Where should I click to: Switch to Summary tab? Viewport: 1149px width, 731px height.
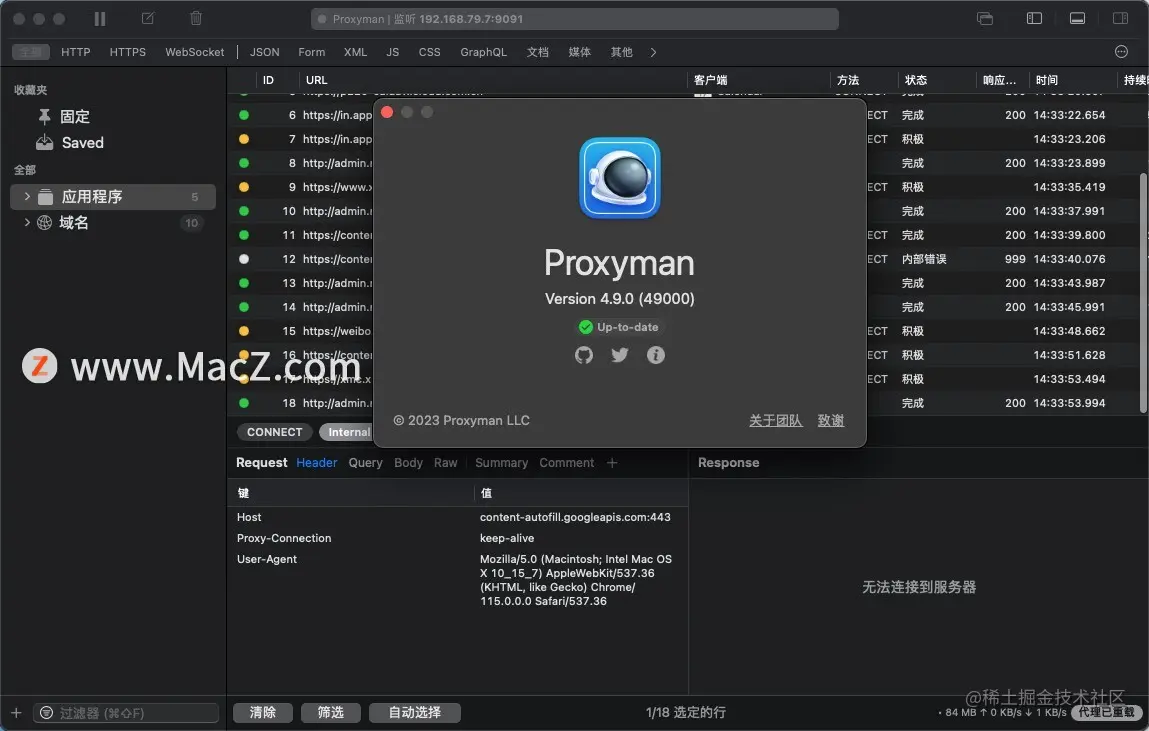[501, 463]
